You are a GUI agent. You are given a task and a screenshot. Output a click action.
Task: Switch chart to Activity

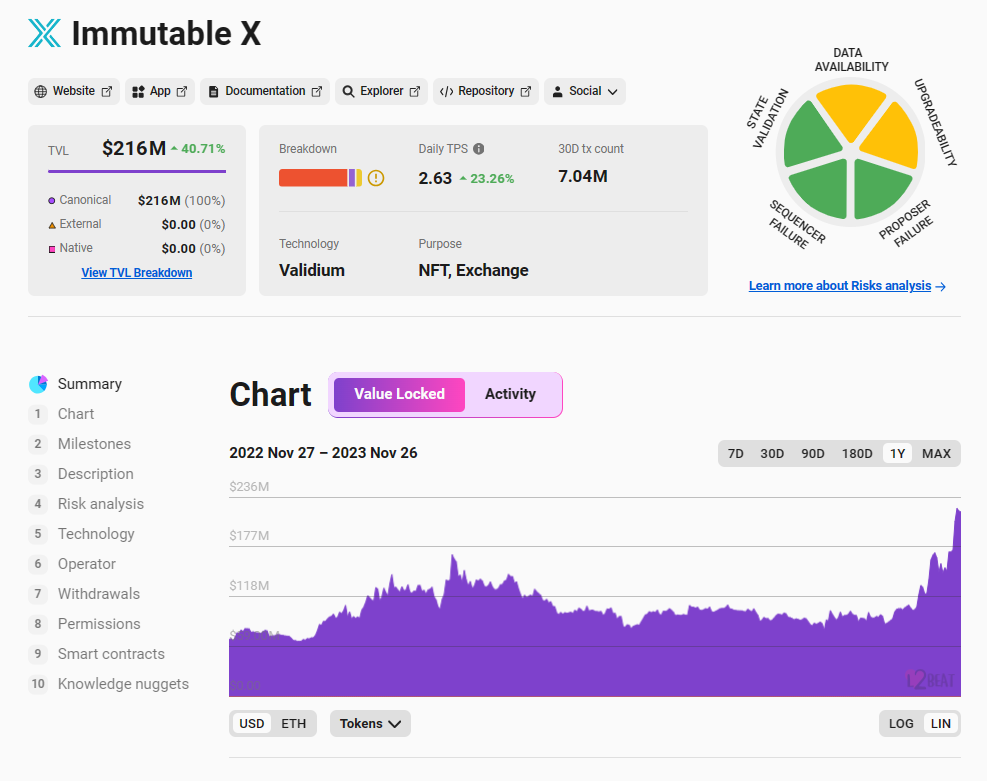pyautogui.click(x=510, y=395)
